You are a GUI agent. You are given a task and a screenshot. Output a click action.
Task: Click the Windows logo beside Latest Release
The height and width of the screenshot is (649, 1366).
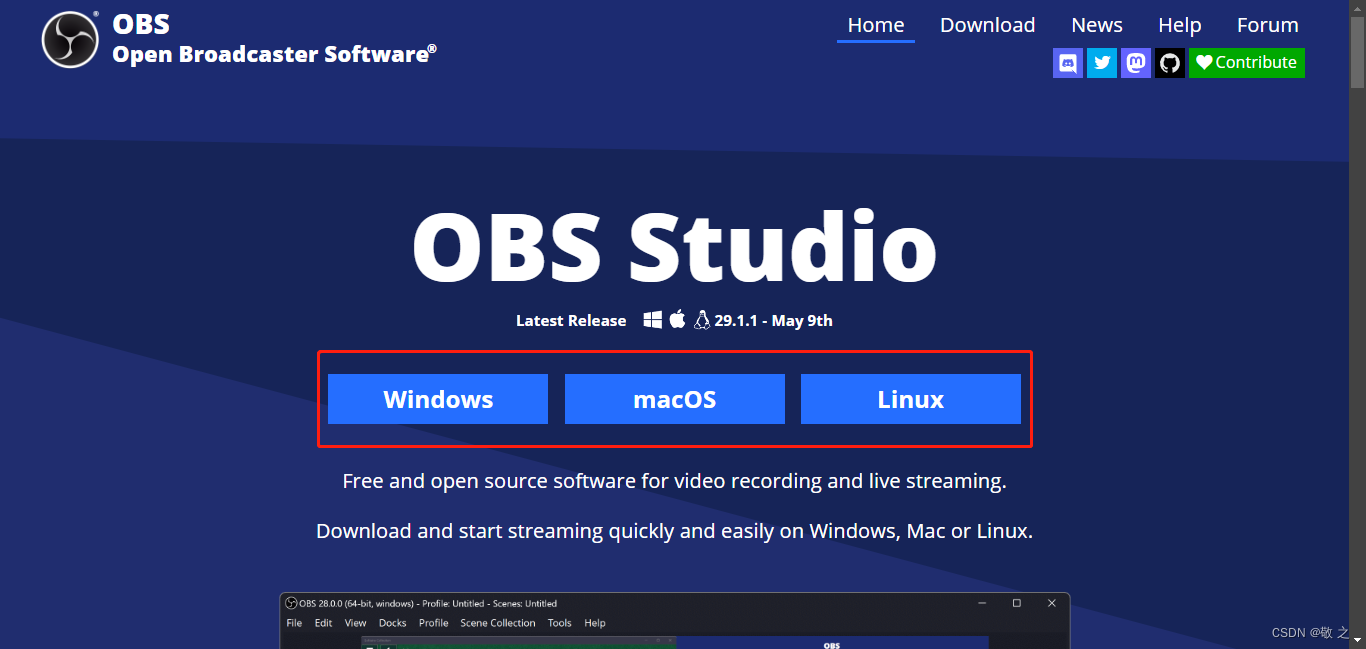pyautogui.click(x=653, y=320)
